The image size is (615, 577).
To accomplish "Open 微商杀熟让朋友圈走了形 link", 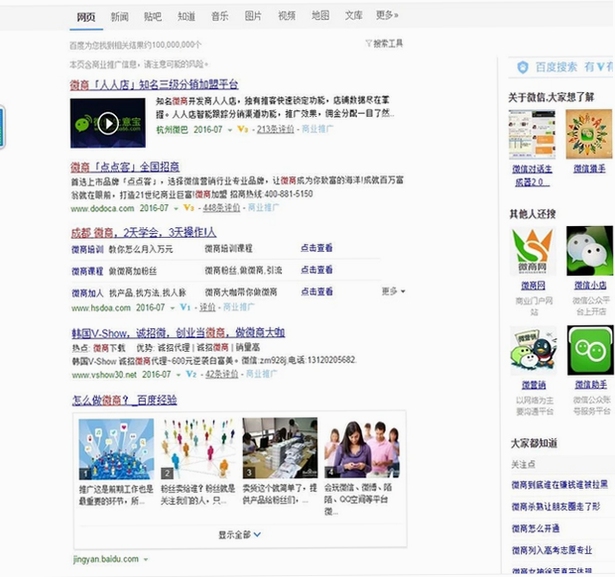I will point(556,507).
